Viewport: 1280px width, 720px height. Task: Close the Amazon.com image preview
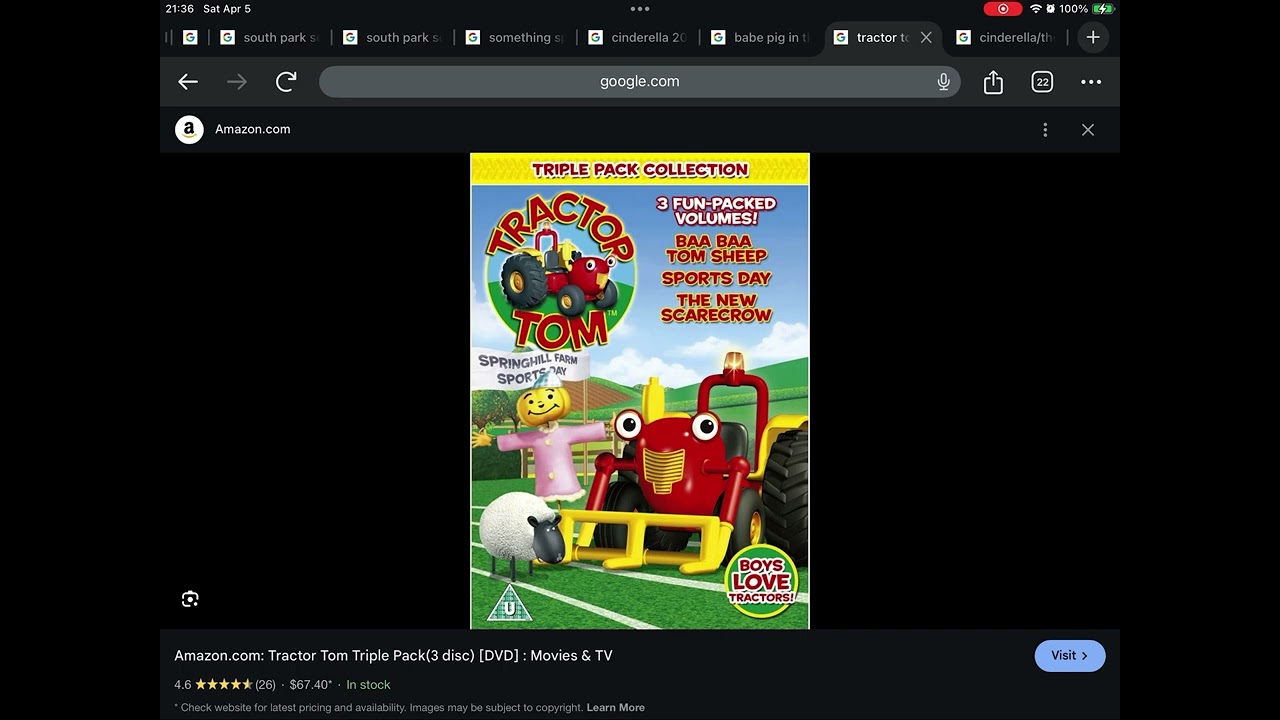coord(1088,130)
